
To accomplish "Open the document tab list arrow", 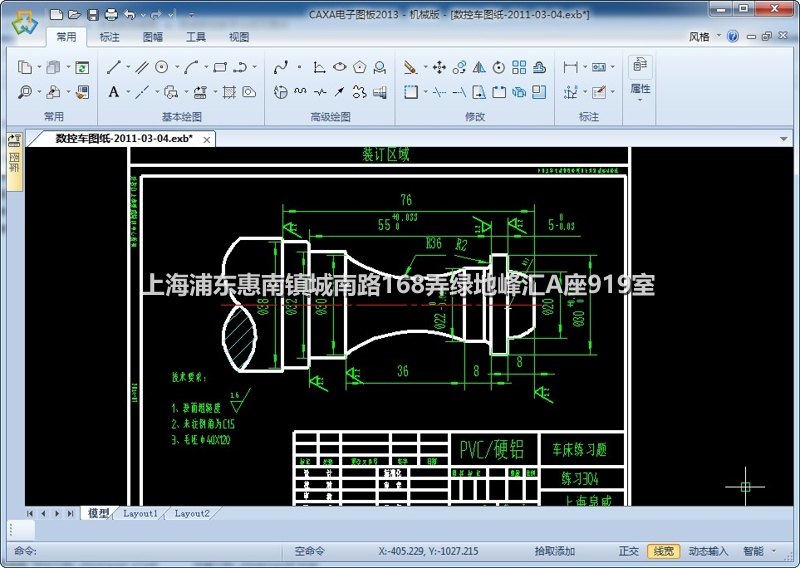I will [784, 138].
